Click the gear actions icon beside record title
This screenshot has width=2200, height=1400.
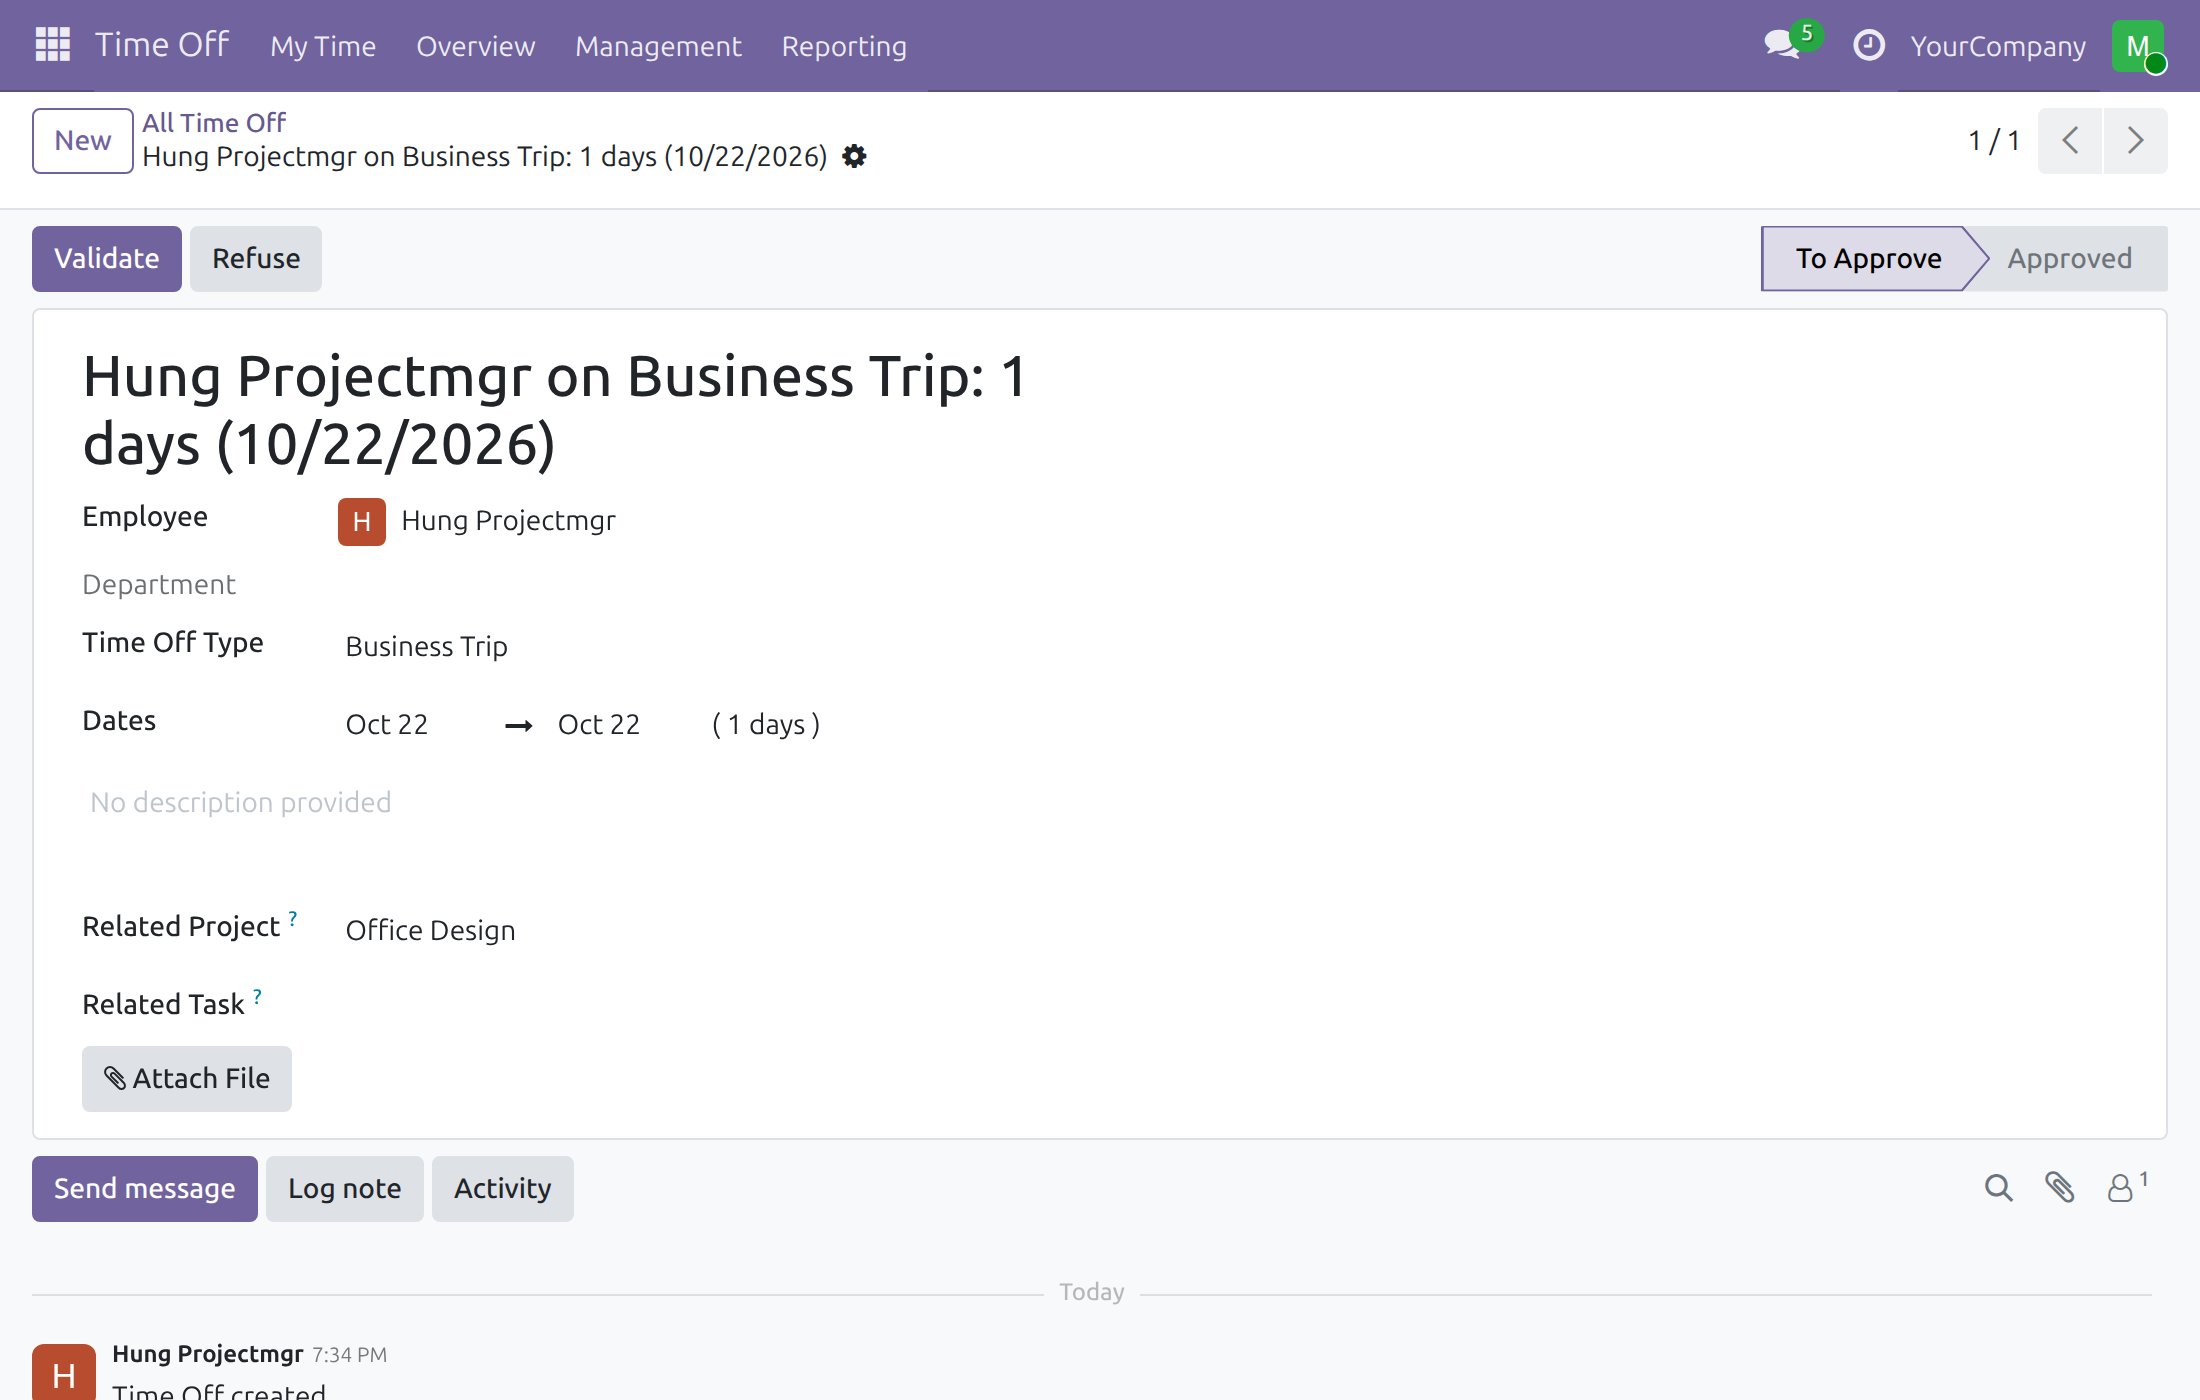pos(854,157)
